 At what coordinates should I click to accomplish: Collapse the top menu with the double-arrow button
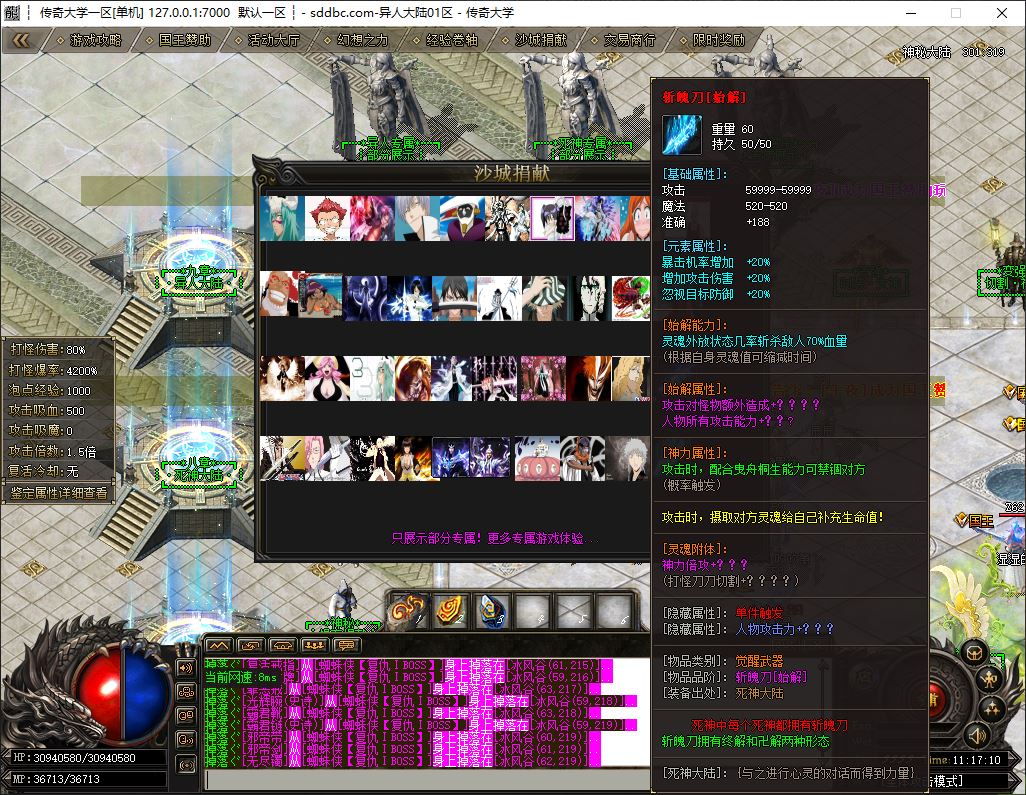[21, 41]
